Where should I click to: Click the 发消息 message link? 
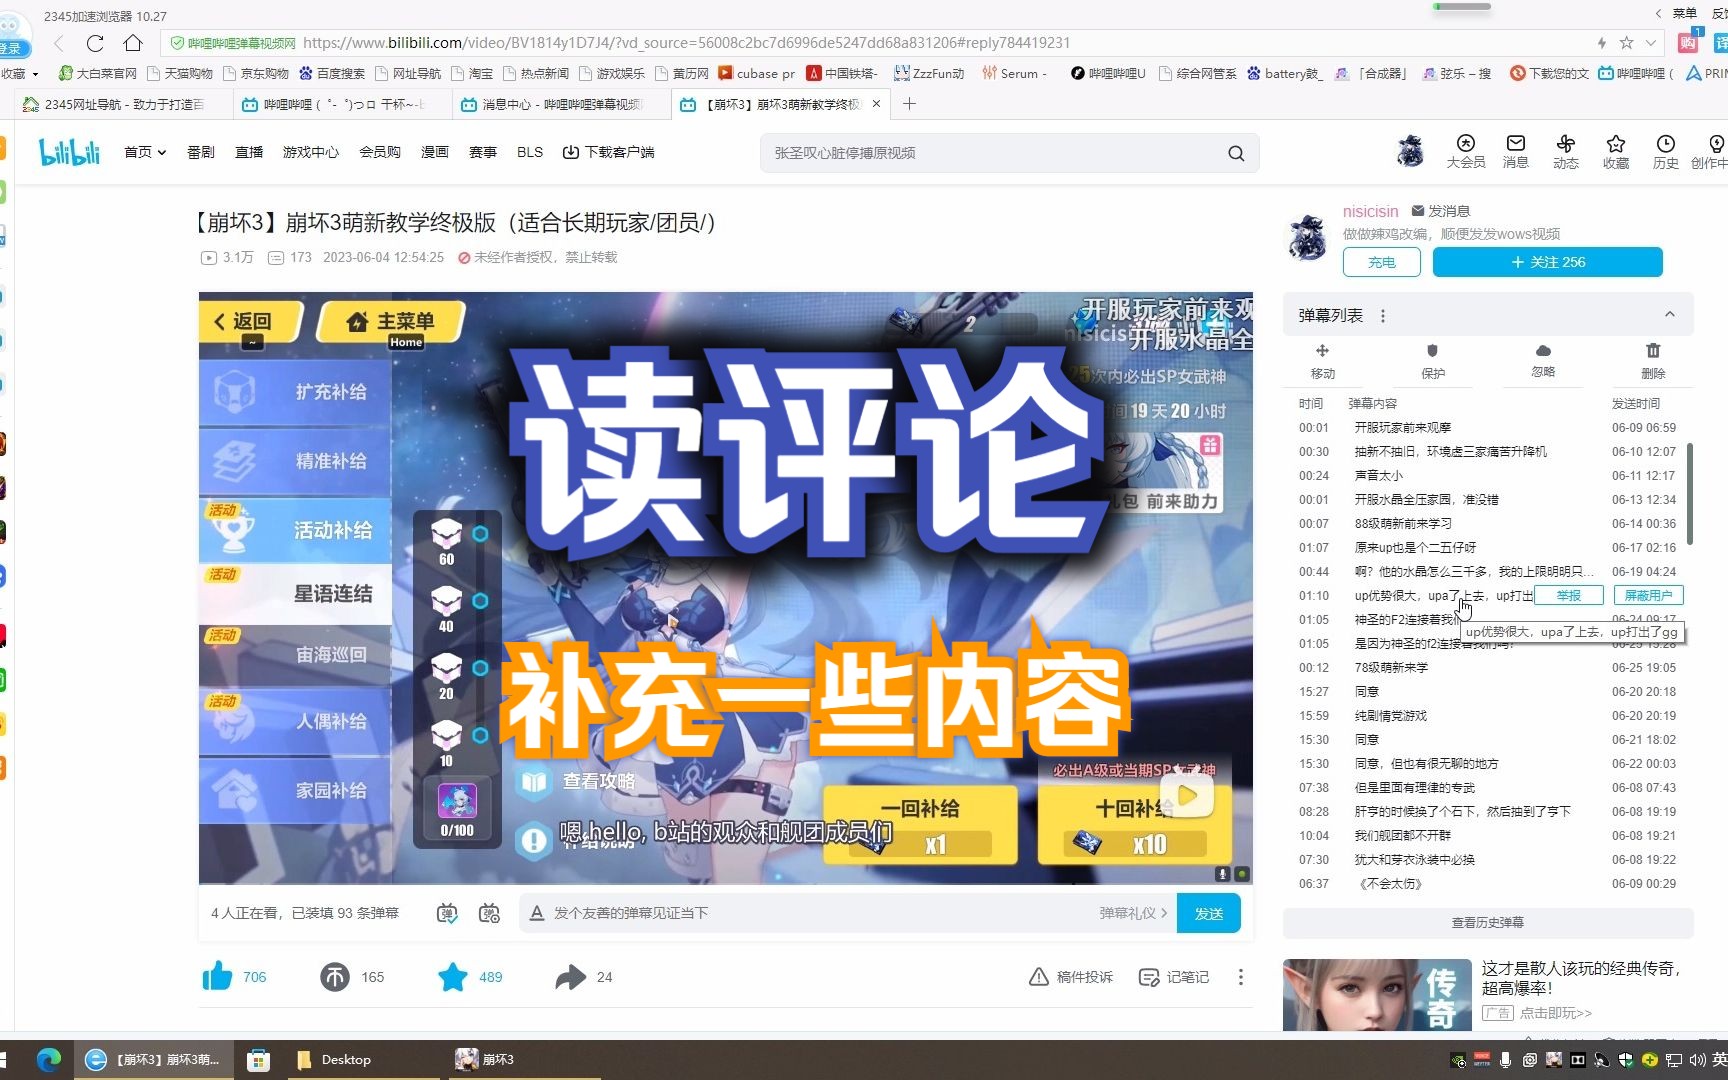[1440, 211]
